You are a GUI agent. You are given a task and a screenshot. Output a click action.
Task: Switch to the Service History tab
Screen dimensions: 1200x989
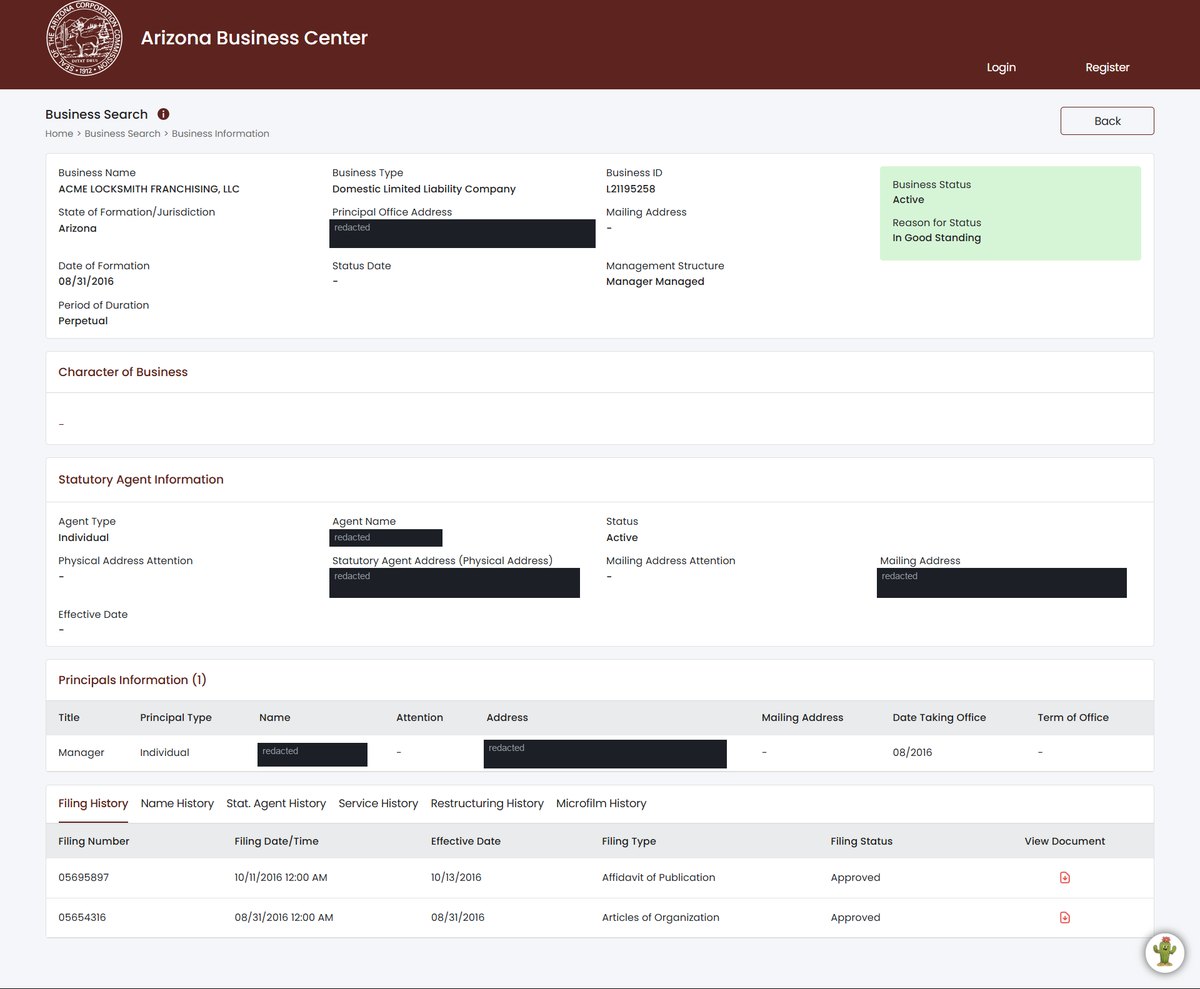(x=378, y=803)
